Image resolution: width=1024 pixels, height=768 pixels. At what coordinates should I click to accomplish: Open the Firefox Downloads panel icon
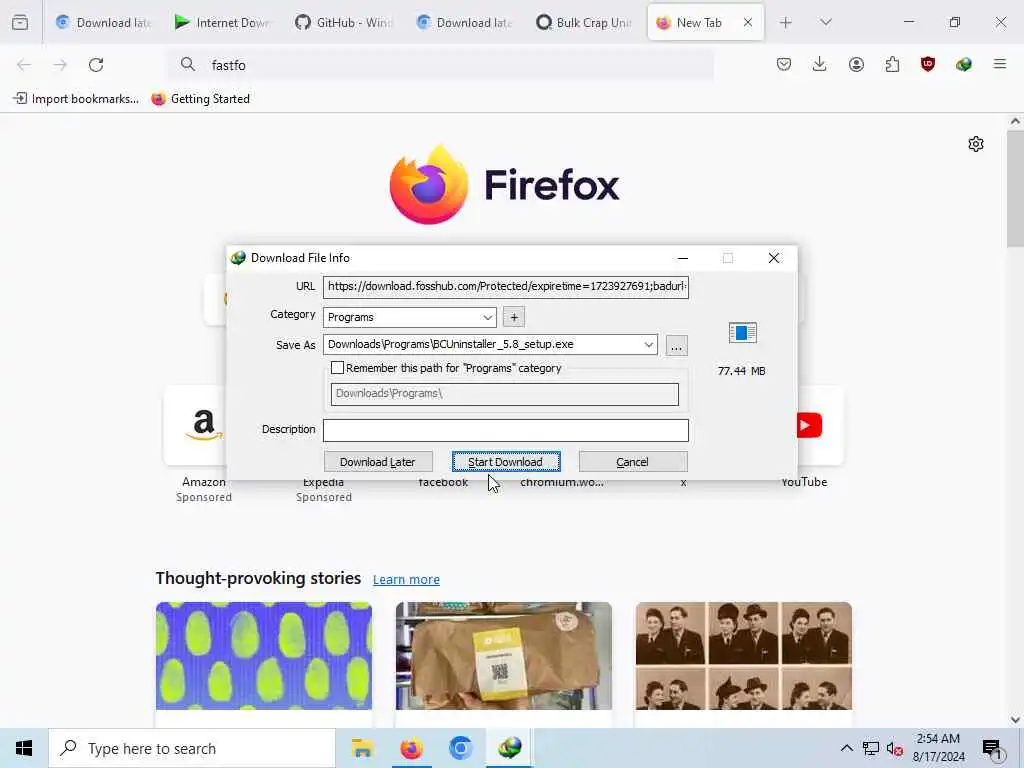pos(820,64)
